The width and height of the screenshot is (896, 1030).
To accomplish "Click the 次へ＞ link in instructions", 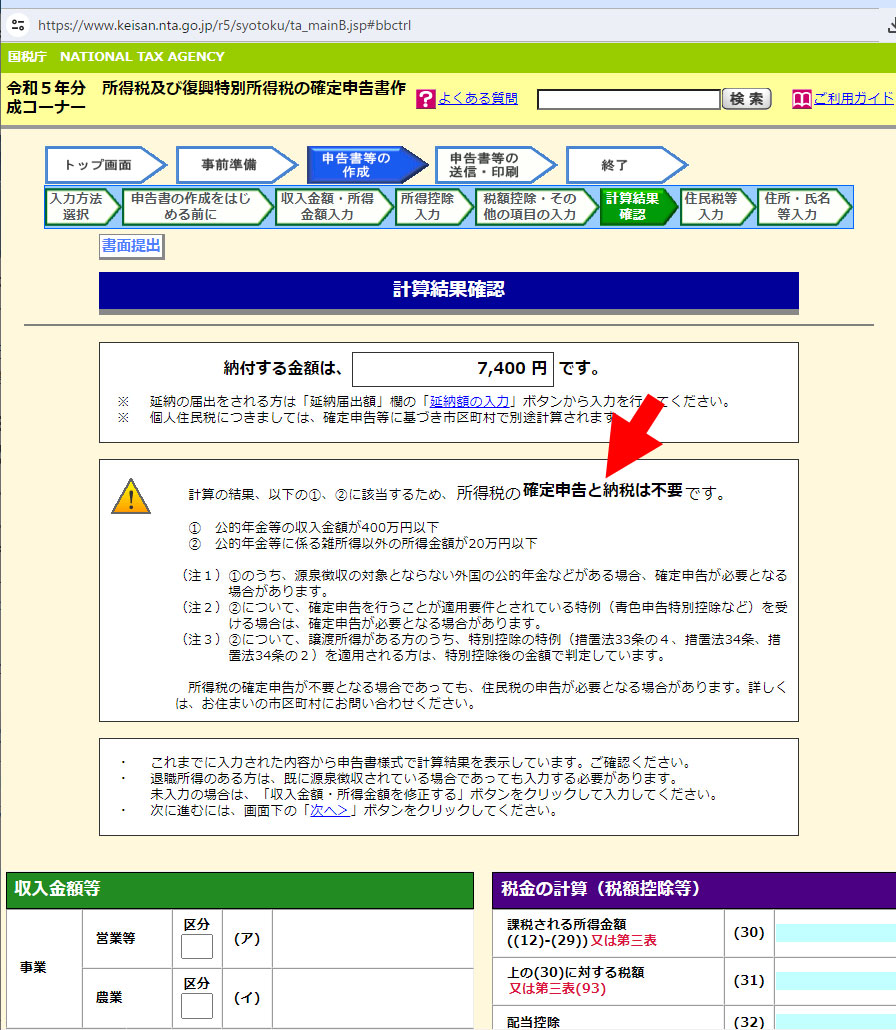I will point(329,810).
